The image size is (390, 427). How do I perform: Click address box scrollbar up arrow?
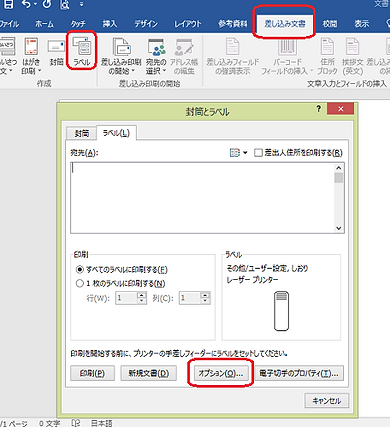[339, 168]
